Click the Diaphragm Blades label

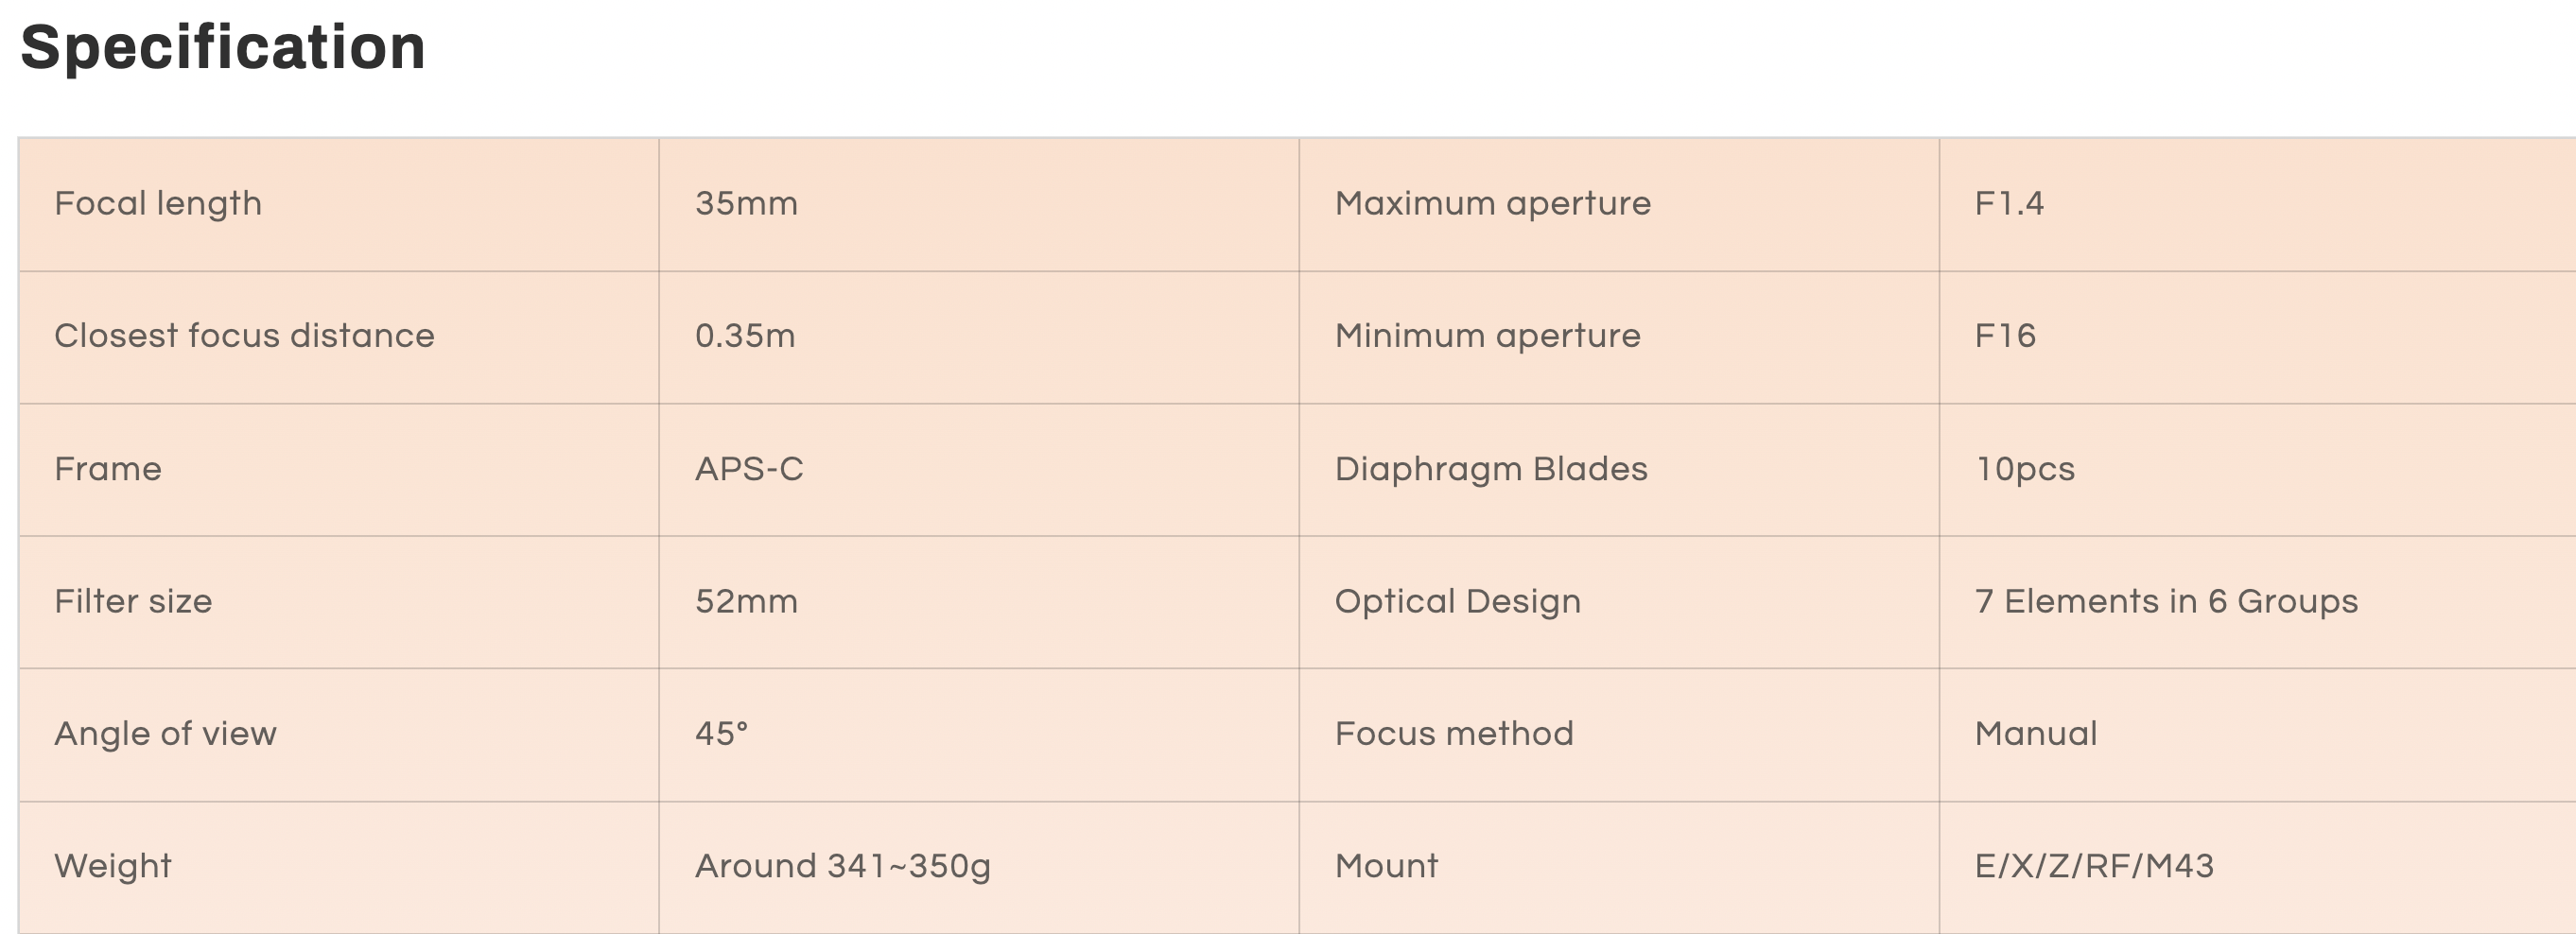click(x=1491, y=469)
